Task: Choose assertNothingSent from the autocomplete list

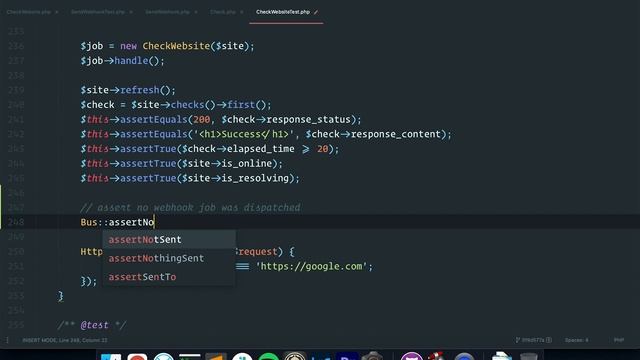Action: 169,258
